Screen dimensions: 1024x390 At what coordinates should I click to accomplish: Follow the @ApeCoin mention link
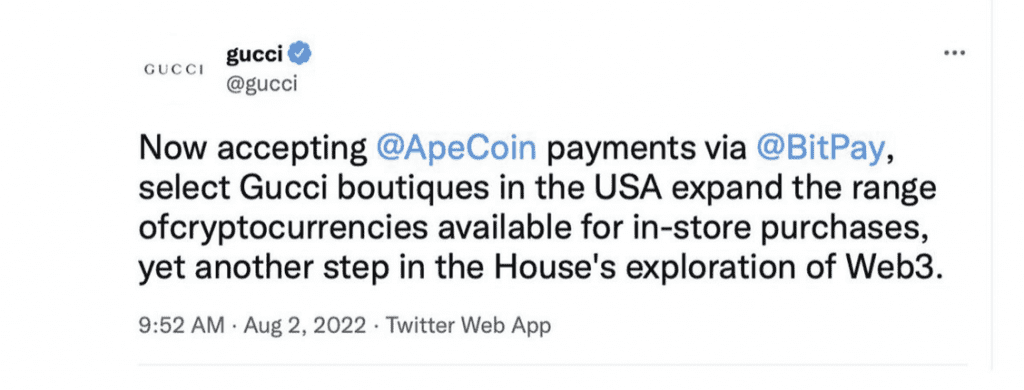[456, 150]
